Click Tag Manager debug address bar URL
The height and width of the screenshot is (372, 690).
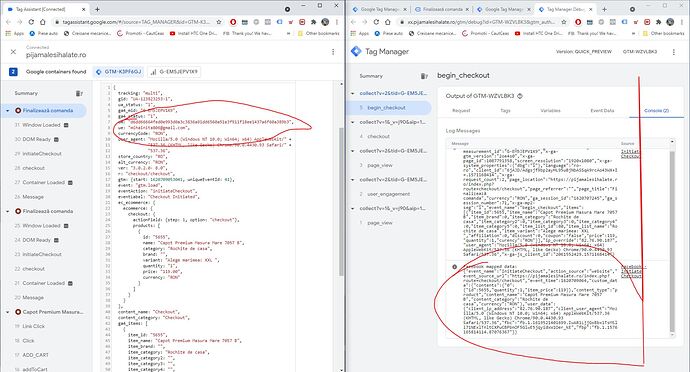point(482,22)
